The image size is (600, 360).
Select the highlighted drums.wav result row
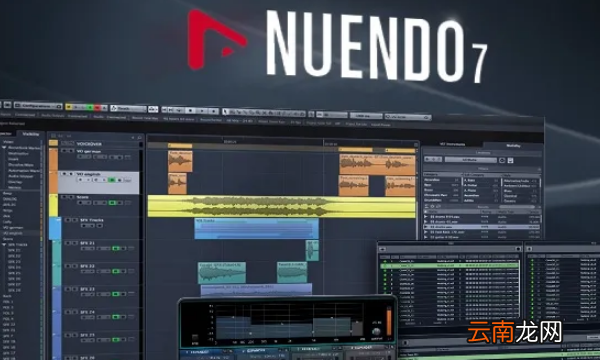pos(482,227)
